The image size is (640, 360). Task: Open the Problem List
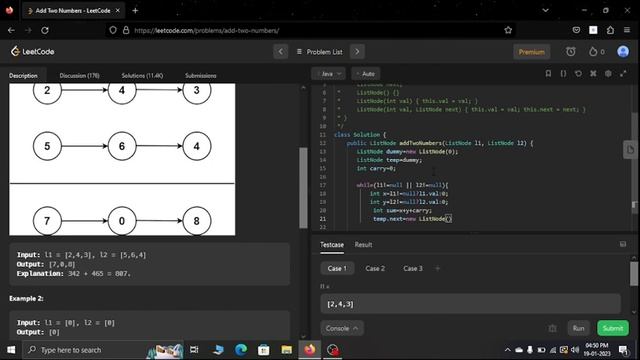tap(320, 52)
